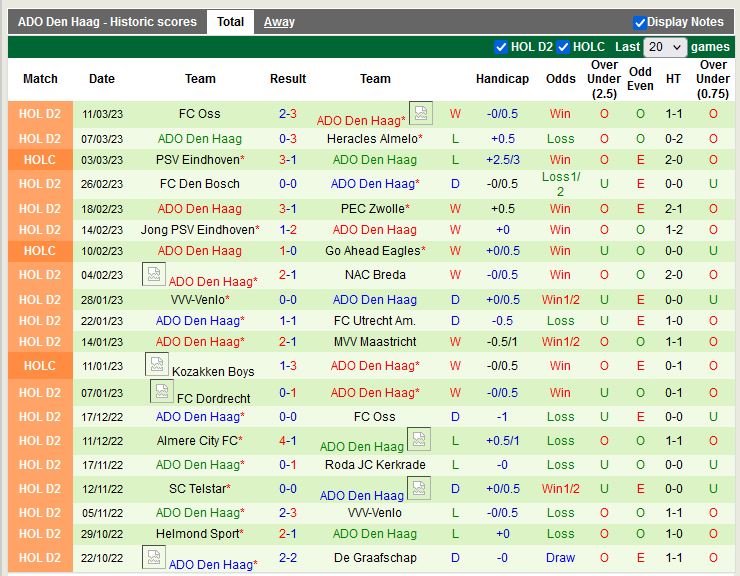Click Jong PSV Eindhoven team name
The width and height of the screenshot is (740, 576).
[x=200, y=230]
